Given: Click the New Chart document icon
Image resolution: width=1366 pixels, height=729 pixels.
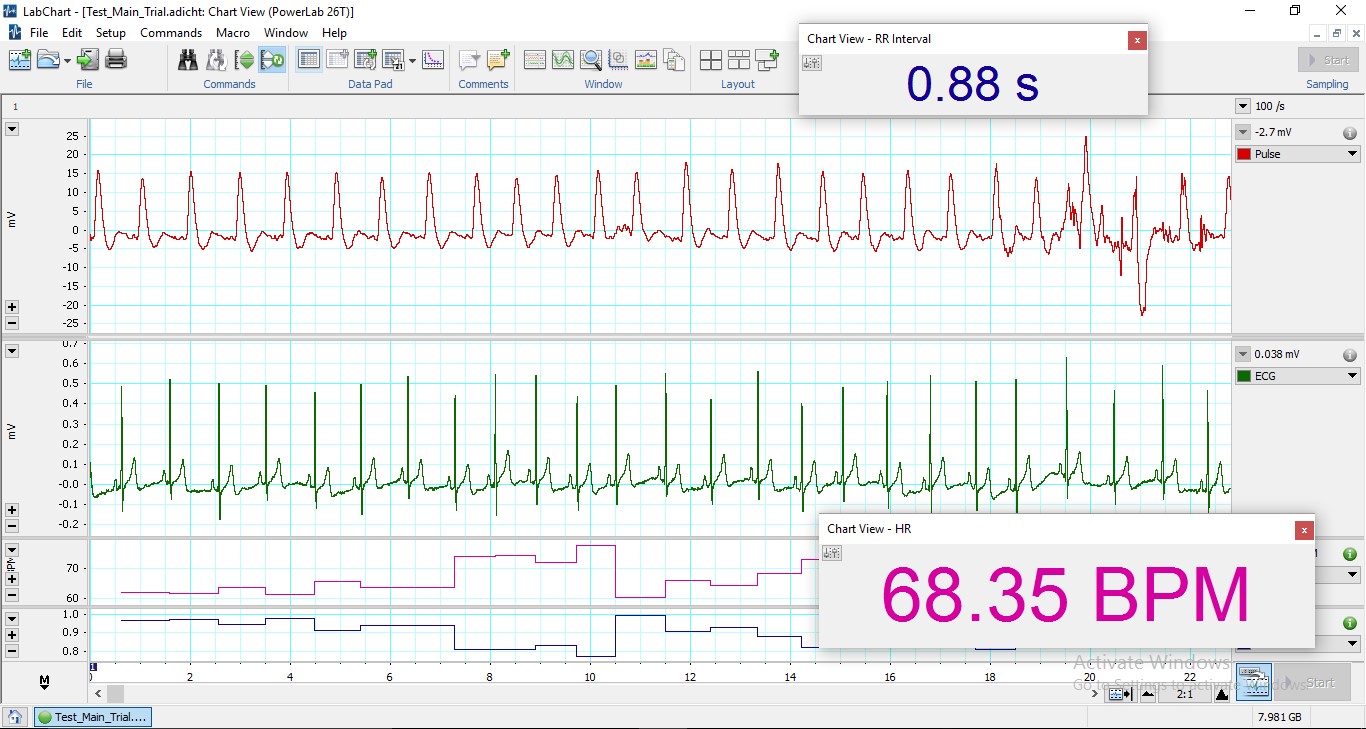Looking at the screenshot, I should pyautogui.click(x=20, y=60).
